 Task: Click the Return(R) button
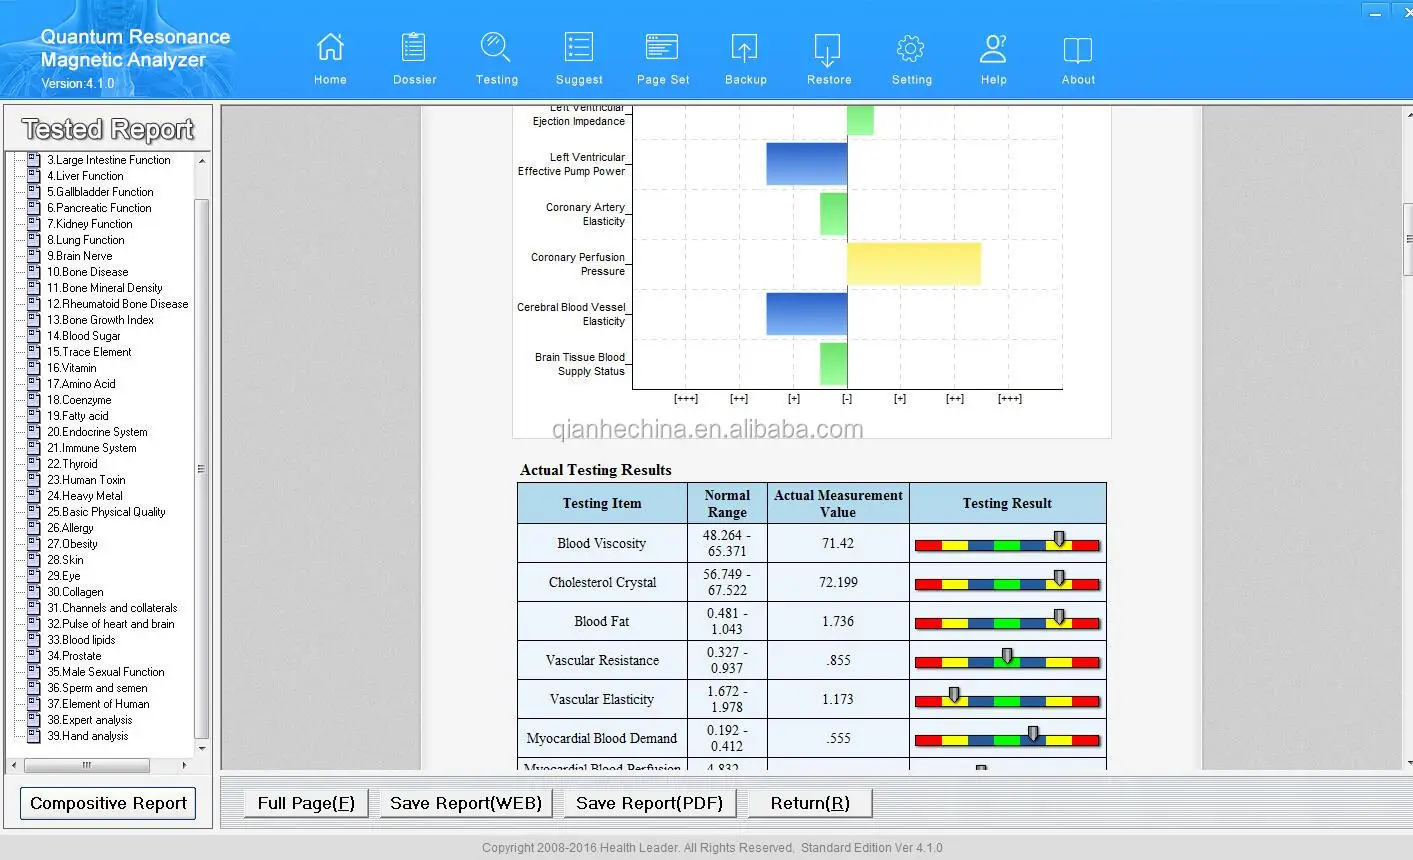coord(810,803)
